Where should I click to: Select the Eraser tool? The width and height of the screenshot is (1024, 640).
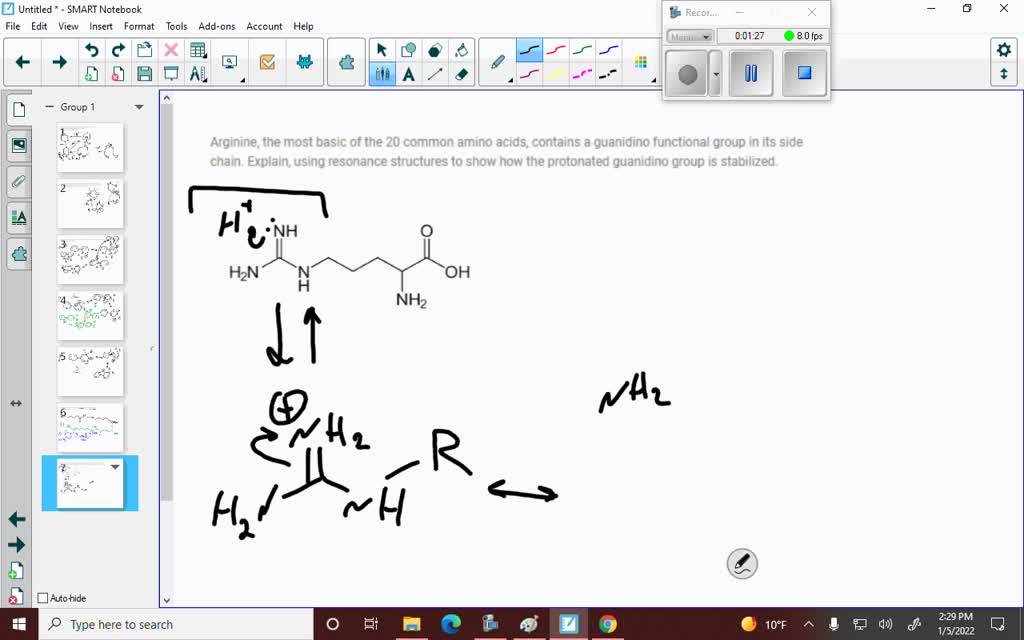coord(461,75)
